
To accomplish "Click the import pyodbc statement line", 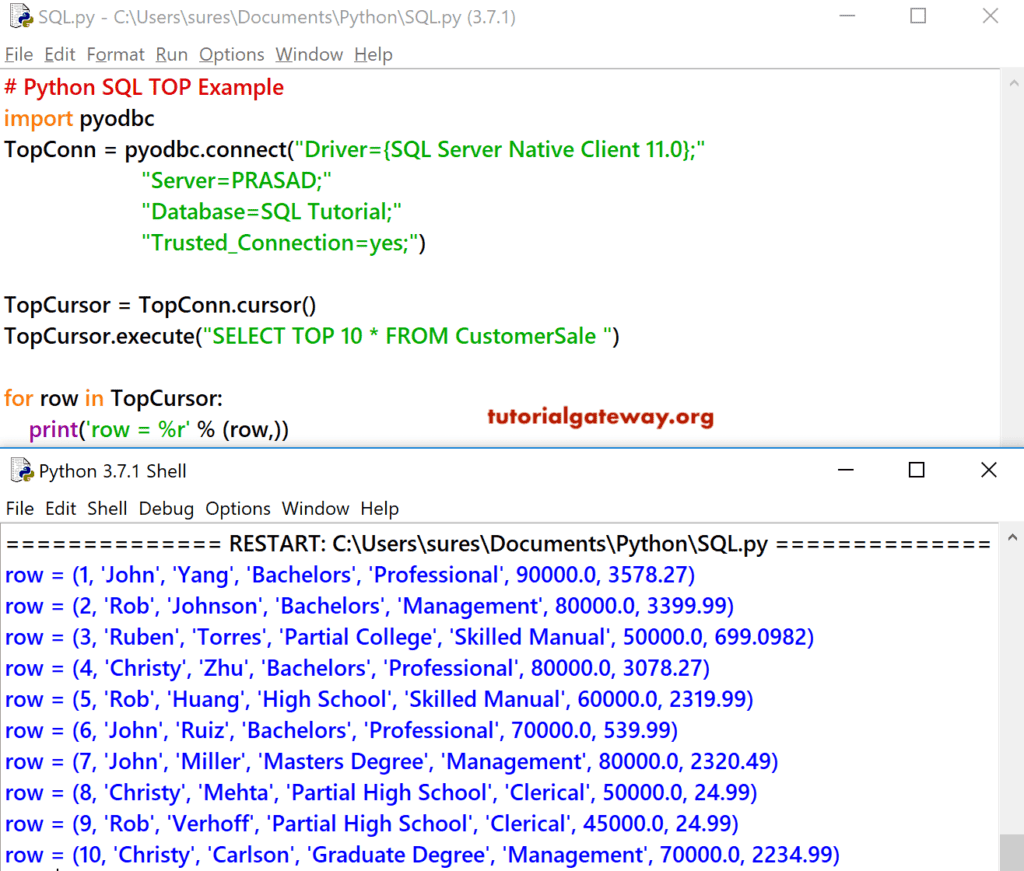I will tap(79, 118).
